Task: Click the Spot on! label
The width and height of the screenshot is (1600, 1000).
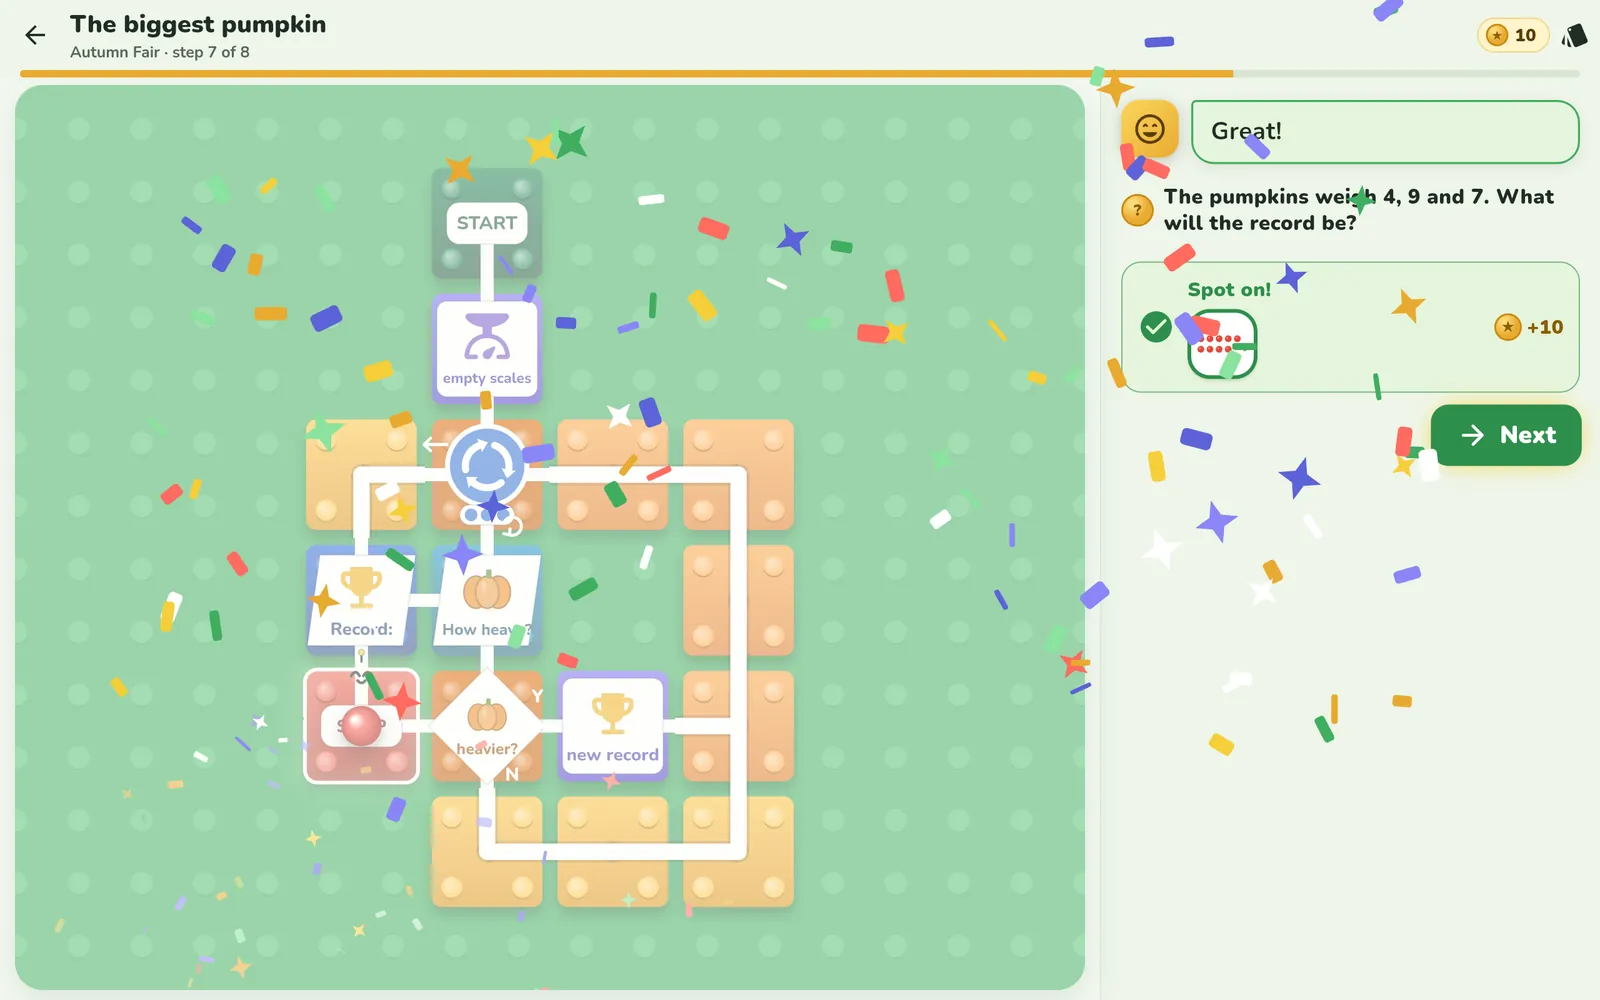Action: (1229, 289)
